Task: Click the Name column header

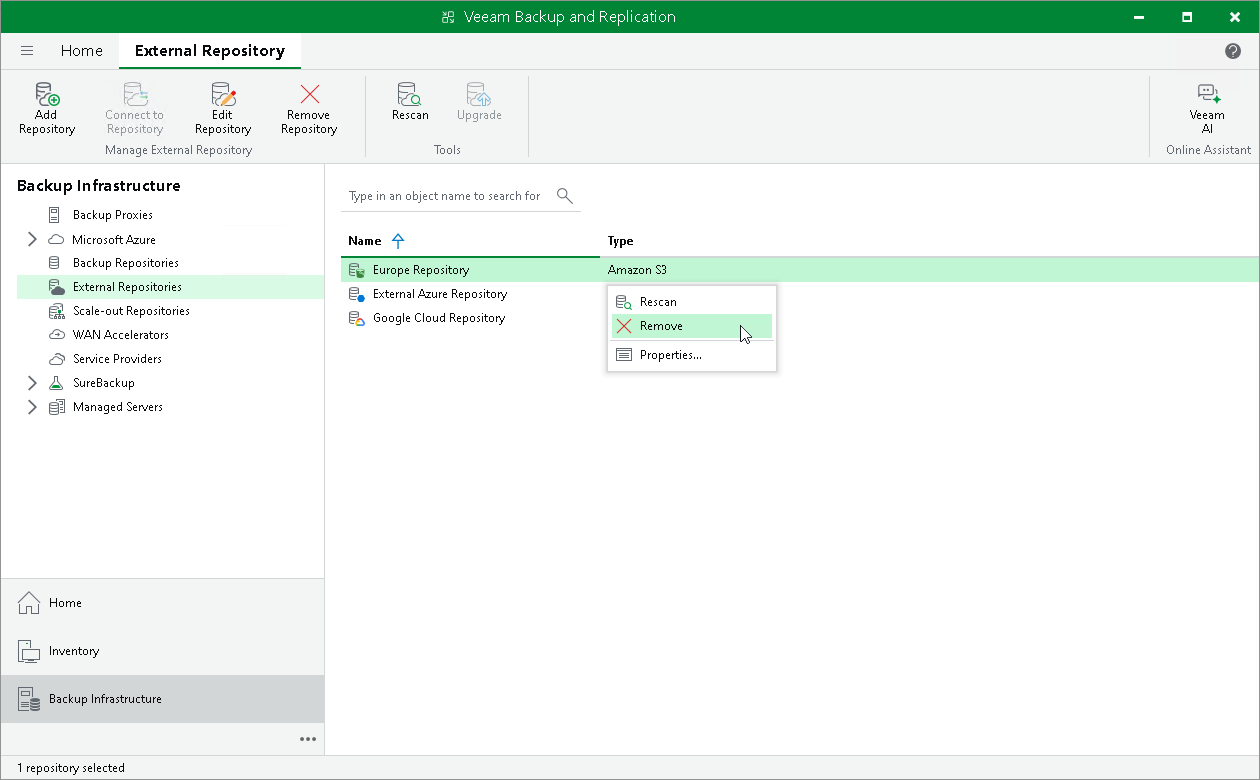Action: pyautogui.click(x=364, y=241)
